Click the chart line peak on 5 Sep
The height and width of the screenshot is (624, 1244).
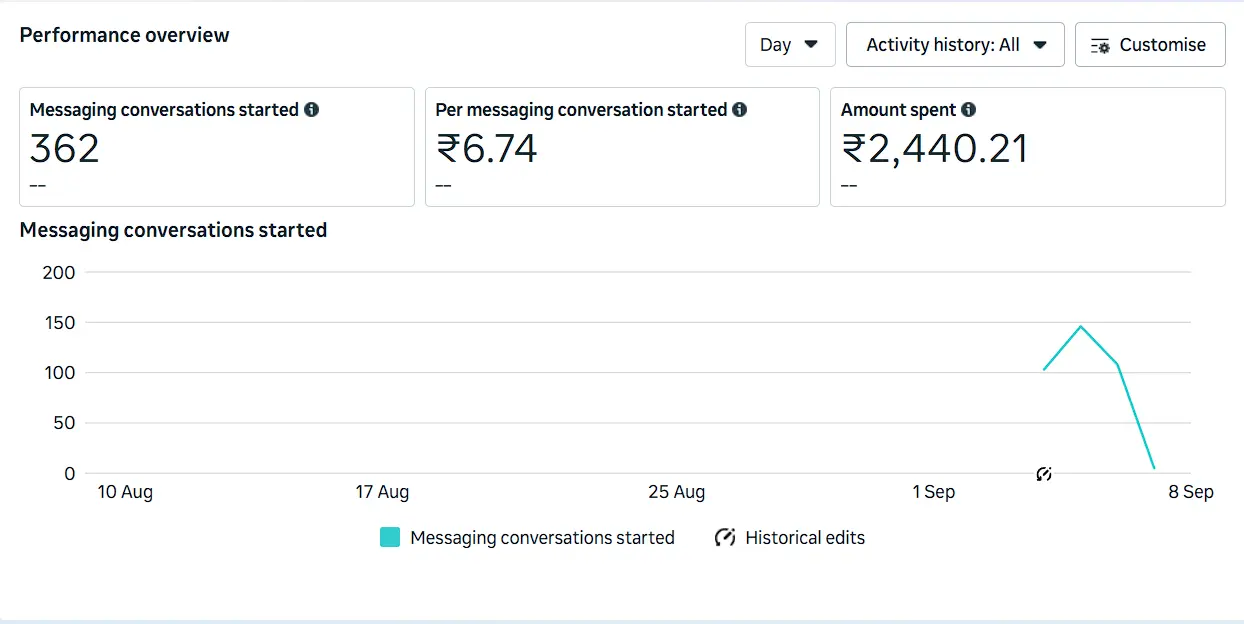coord(1080,327)
